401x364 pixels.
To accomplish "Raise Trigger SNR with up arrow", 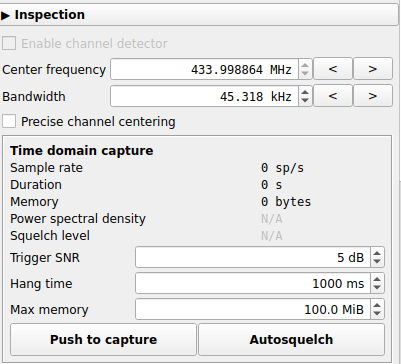I will point(377,253).
